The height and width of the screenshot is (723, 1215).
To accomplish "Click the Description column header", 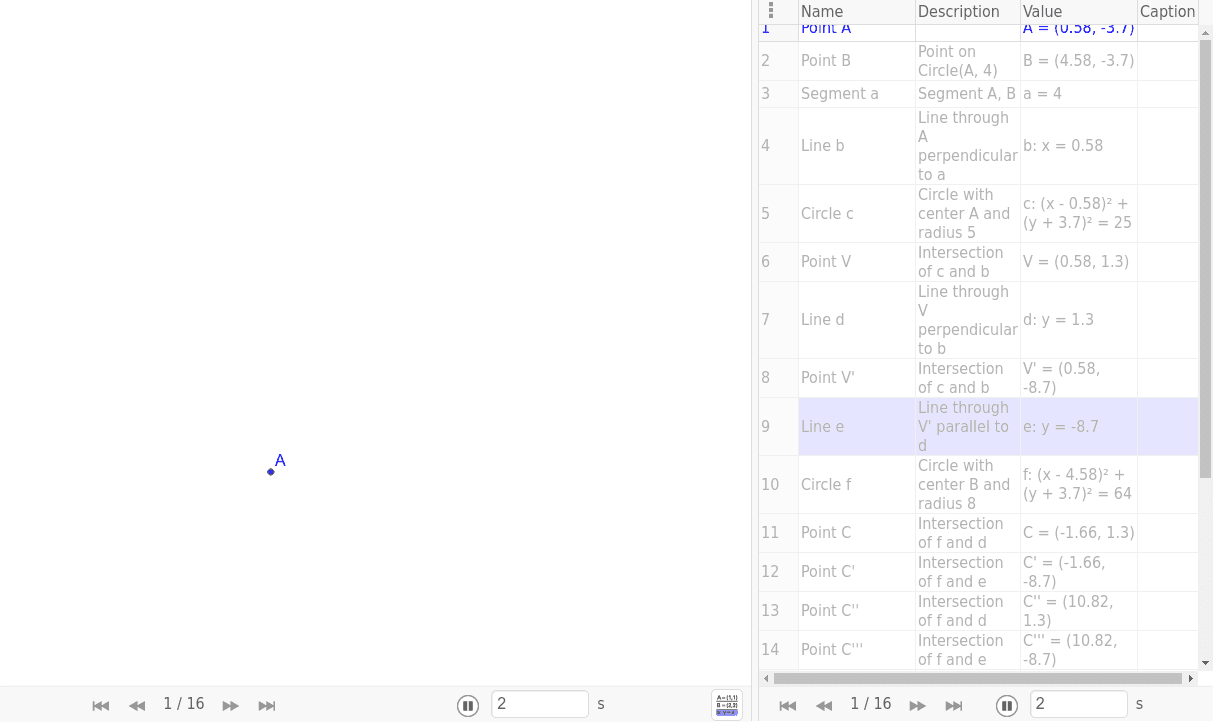I will click(x=968, y=12).
